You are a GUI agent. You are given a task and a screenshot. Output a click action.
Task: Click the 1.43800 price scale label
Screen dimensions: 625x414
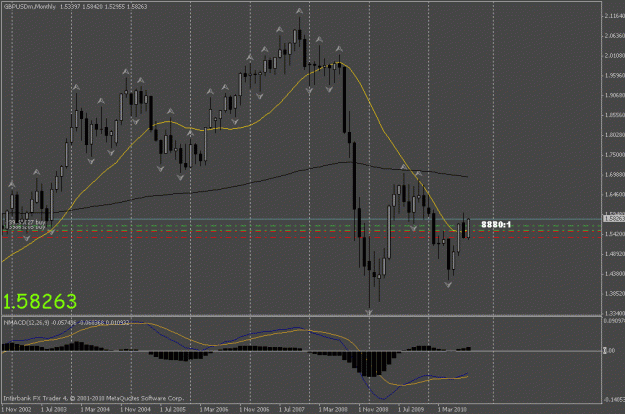click(x=615, y=274)
